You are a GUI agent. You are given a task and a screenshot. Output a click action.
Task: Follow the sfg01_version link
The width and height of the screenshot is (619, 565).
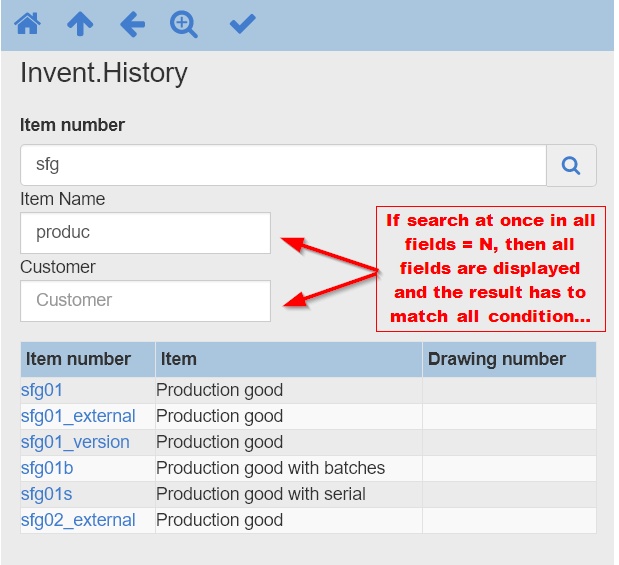tap(75, 442)
